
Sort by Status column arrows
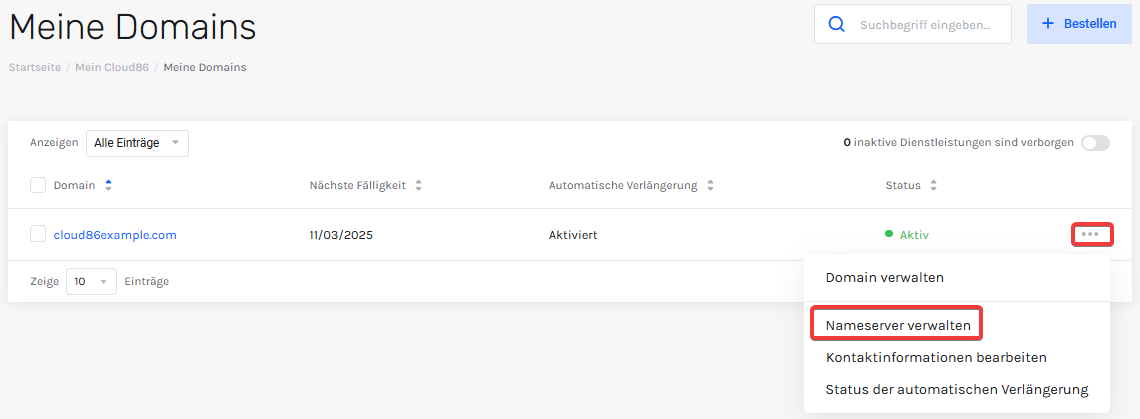[x=934, y=185]
